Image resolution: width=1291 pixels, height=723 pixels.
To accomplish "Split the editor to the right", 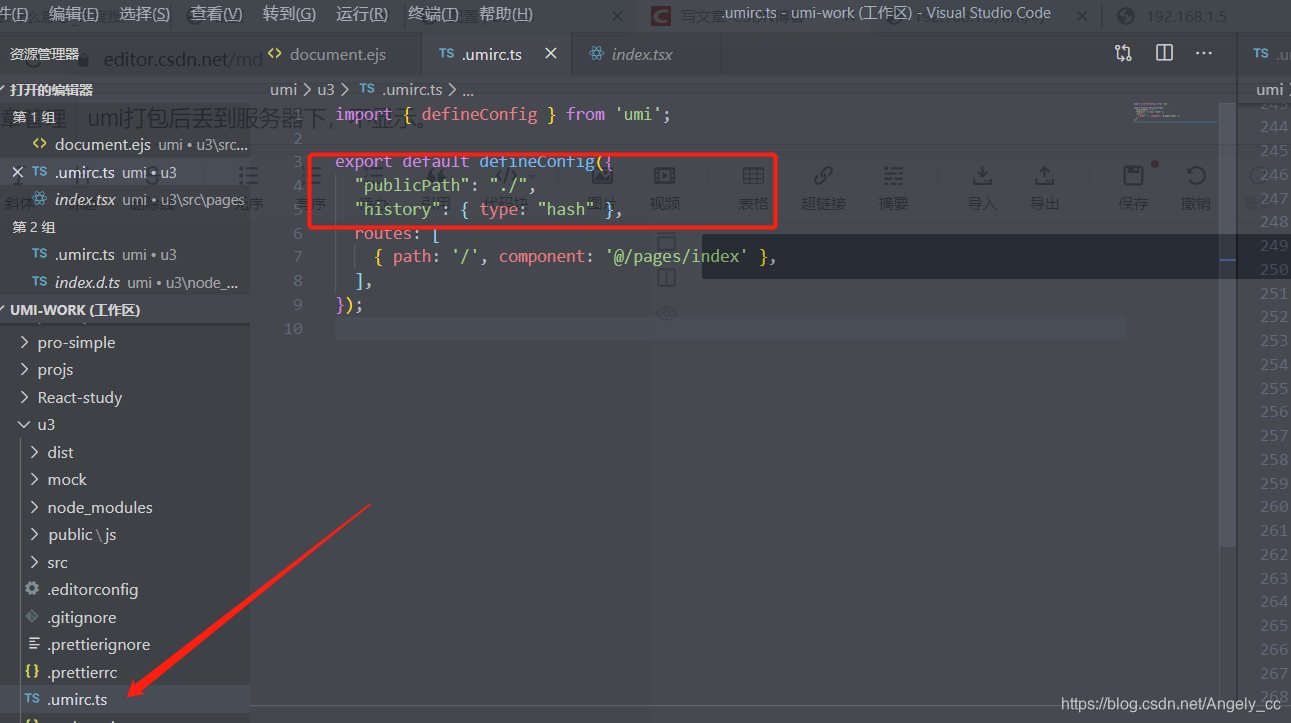I will pos(1164,53).
